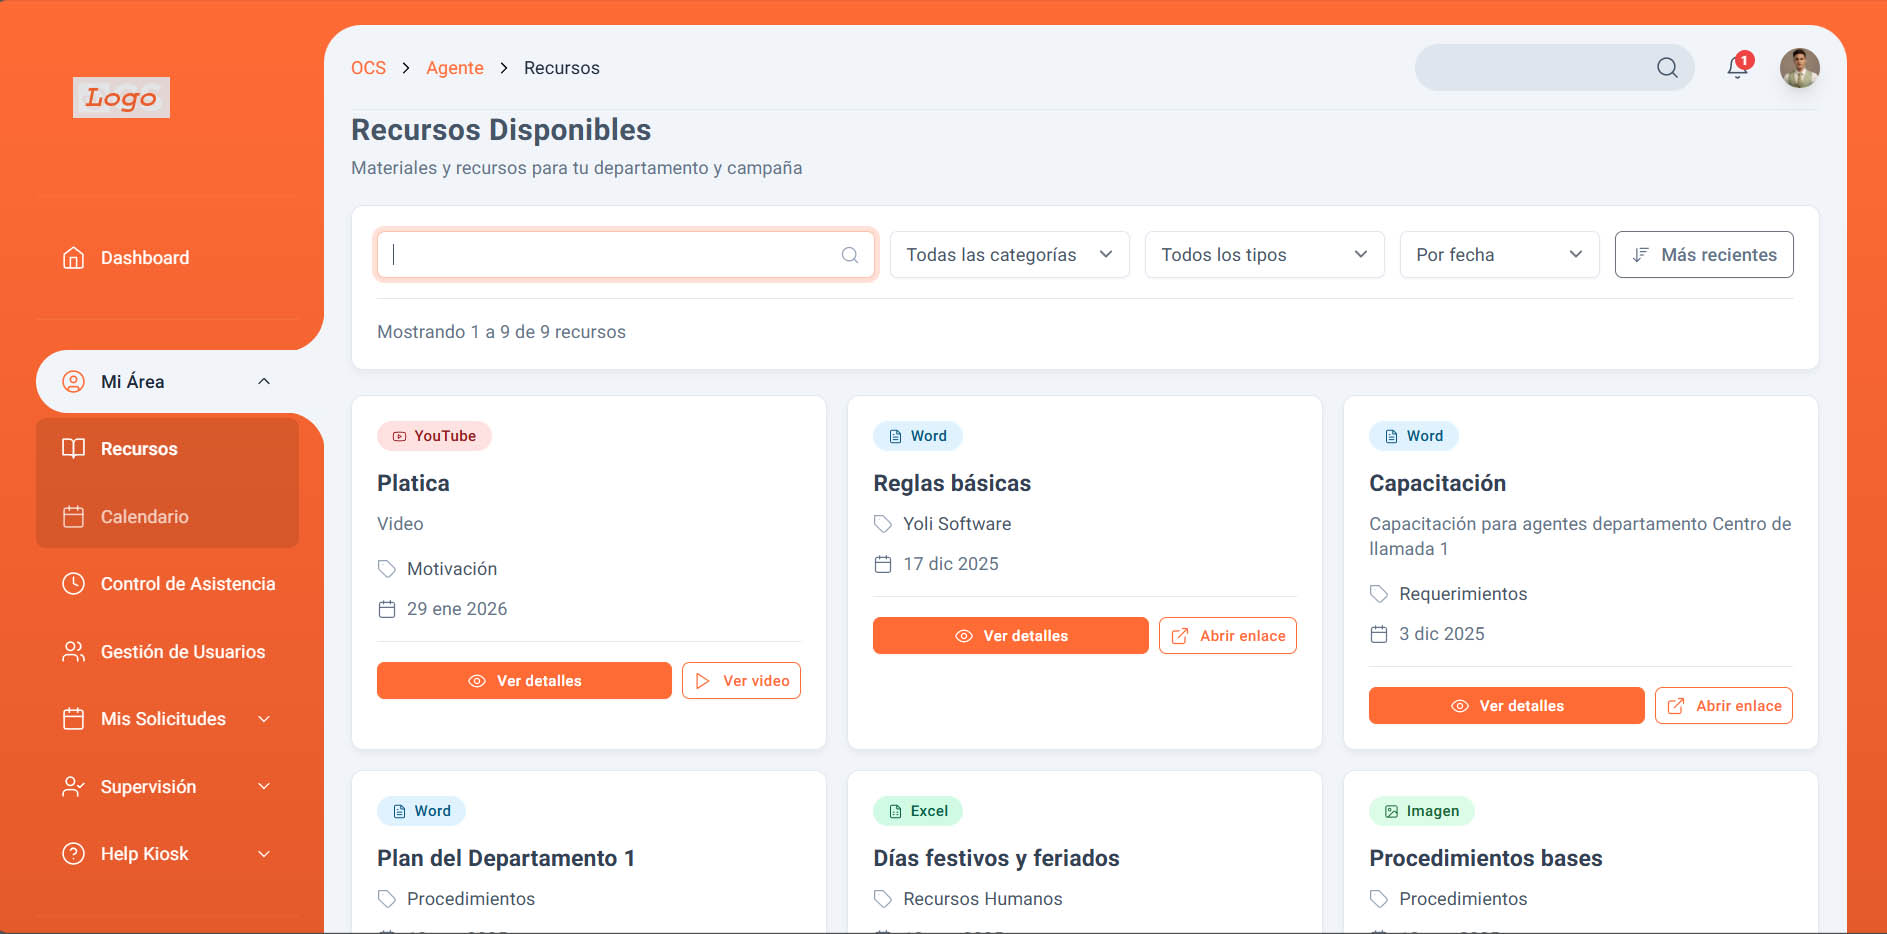Click the profile avatar picture
This screenshot has width=1887, height=934.
[x=1800, y=67]
